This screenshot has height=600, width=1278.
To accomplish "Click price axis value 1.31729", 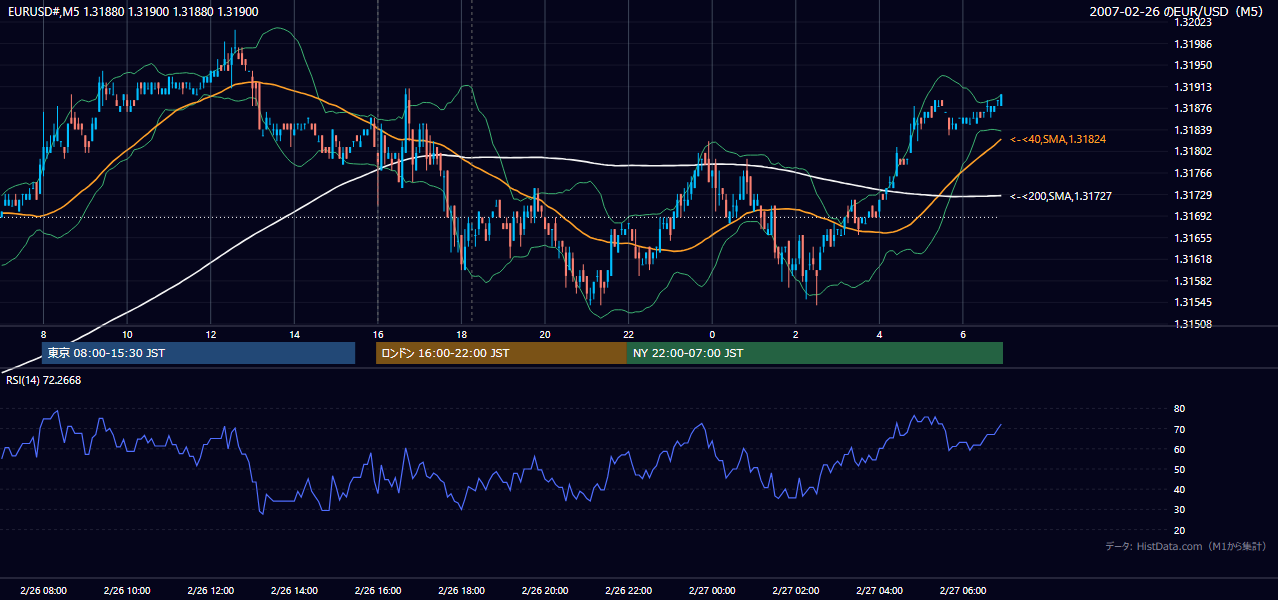I will [1193, 195].
